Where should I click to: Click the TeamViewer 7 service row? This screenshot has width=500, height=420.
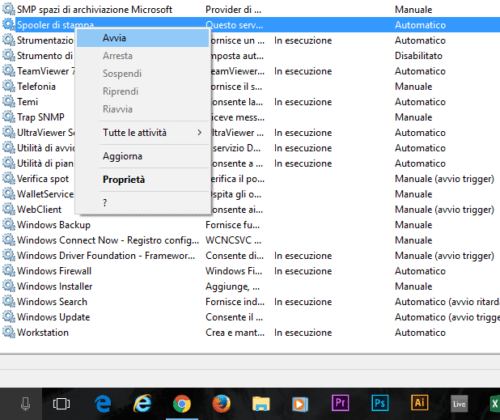click(46, 71)
